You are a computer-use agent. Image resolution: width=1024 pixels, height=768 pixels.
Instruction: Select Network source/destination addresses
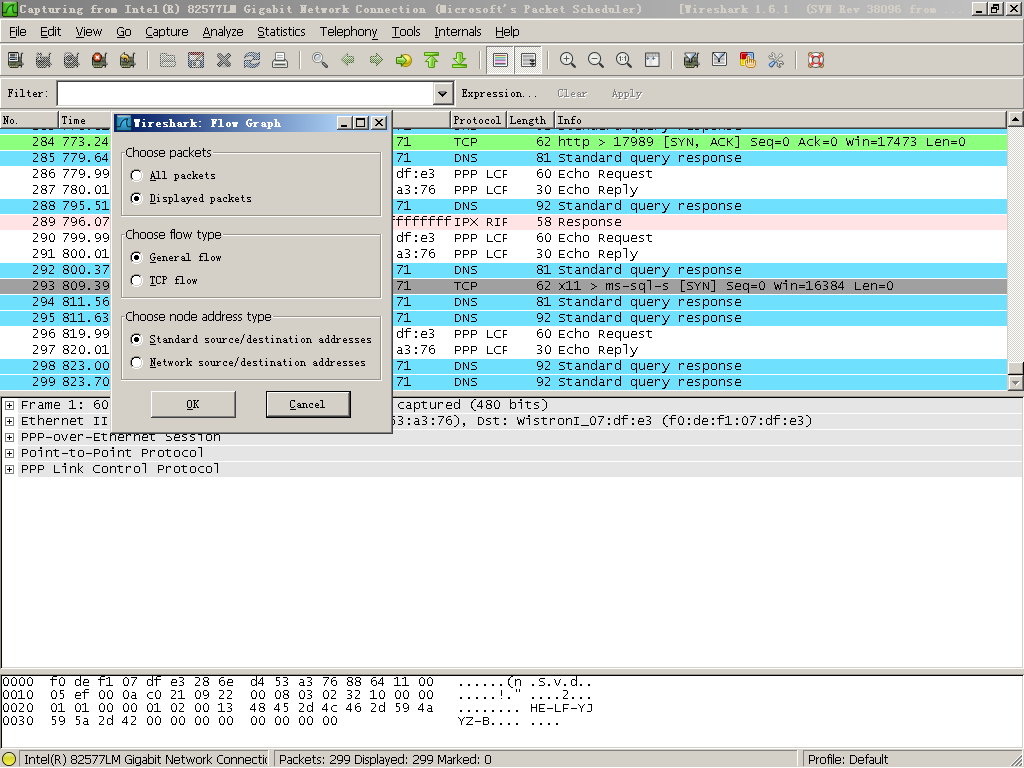[136, 362]
